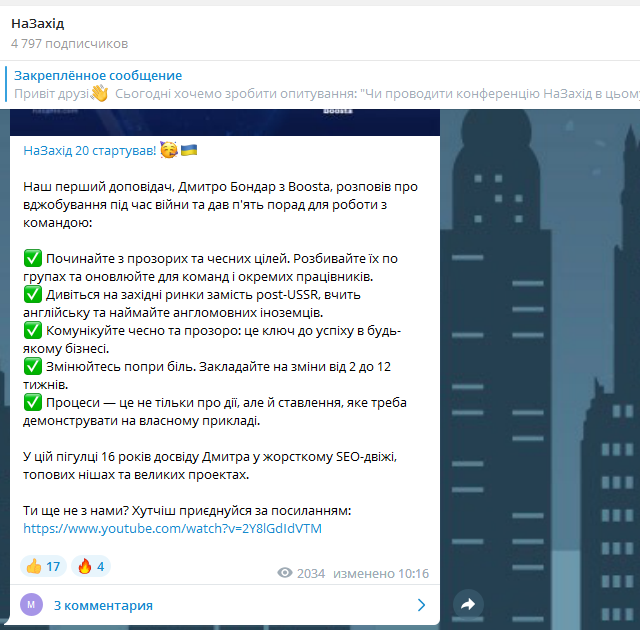Click the text топових нішах та великих проектах
This screenshot has width=640, height=630.
click(136, 475)
